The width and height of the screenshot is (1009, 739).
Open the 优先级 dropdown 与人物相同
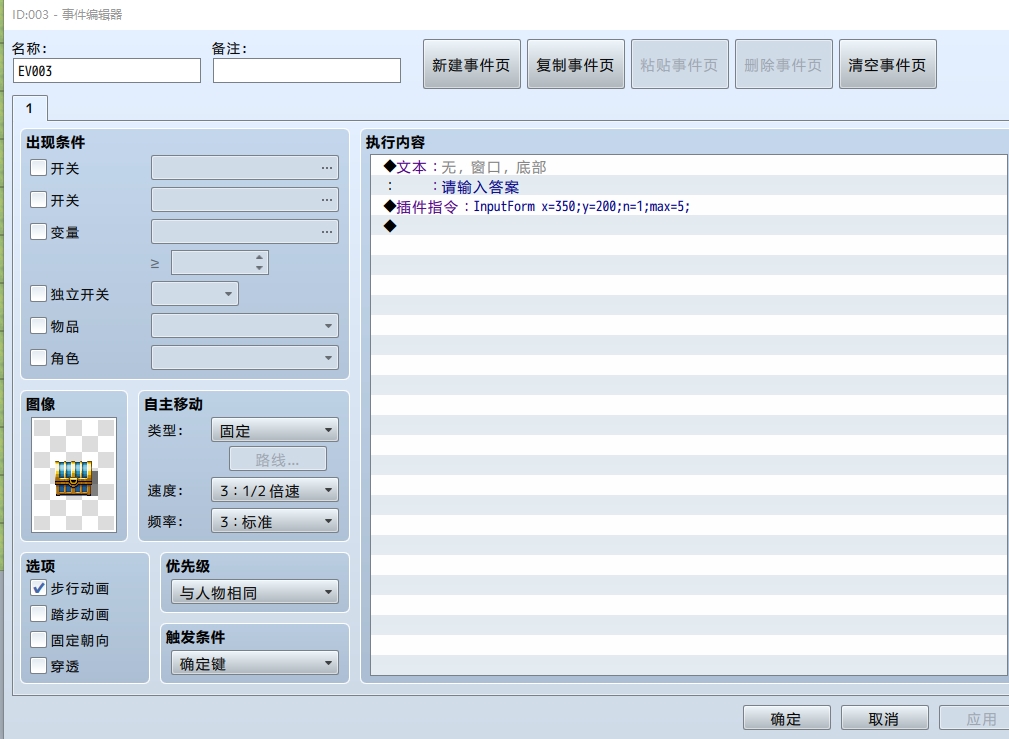[255, 592]
